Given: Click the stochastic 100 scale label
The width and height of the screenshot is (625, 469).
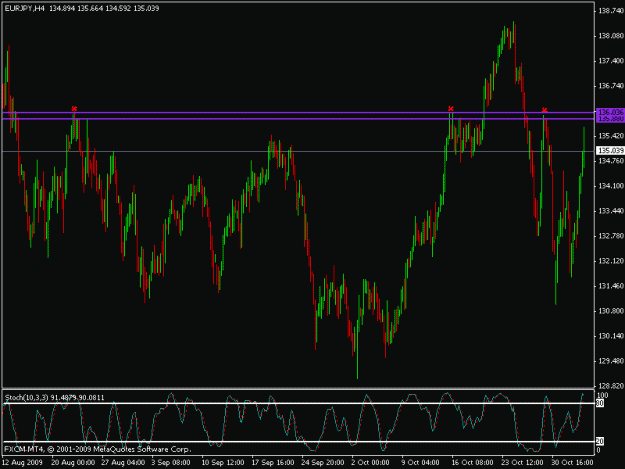Looking at the screenshot, I should click(602, 395).
